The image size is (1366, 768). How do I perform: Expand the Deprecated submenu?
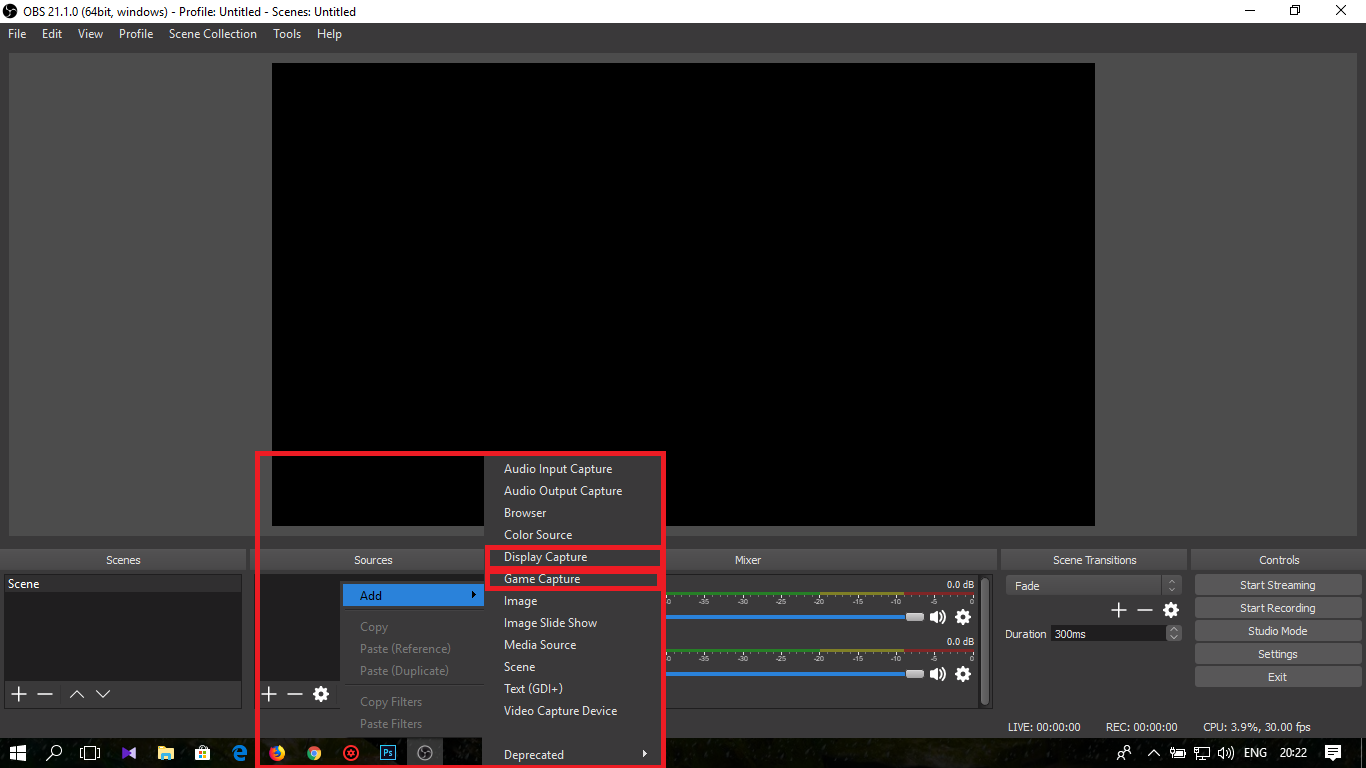[574, 755]
